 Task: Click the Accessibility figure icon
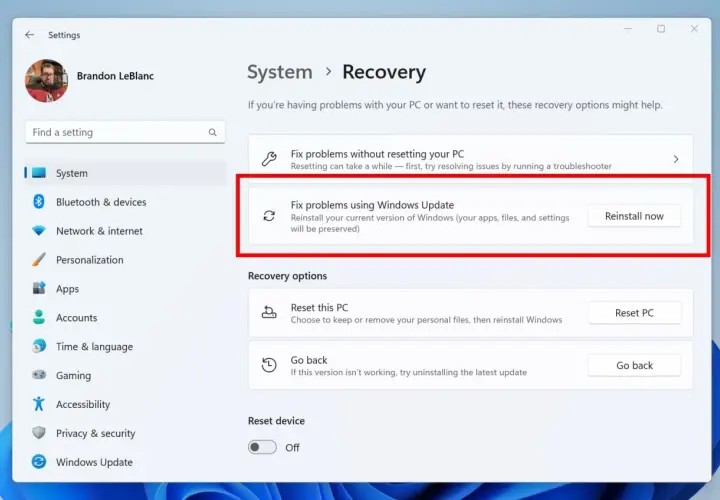pos(39,404)
